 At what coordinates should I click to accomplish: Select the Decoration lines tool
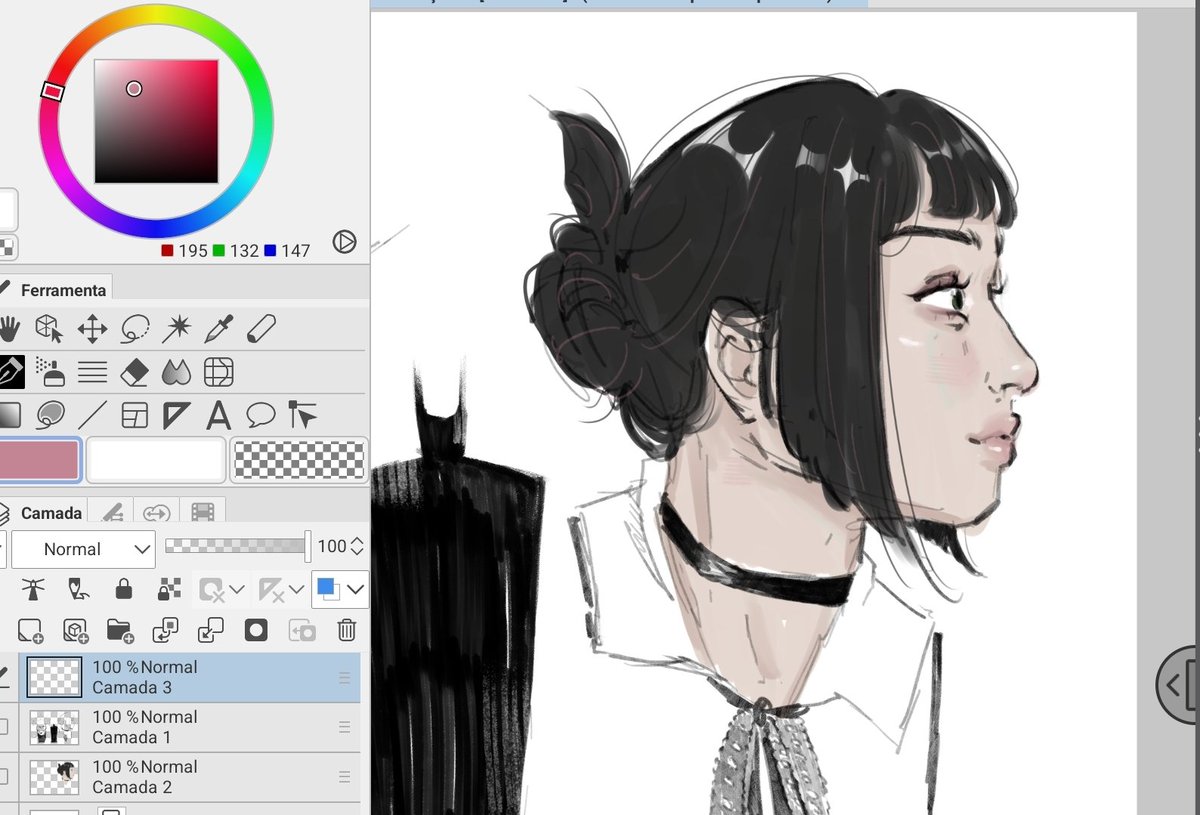(x=92, y=372)
